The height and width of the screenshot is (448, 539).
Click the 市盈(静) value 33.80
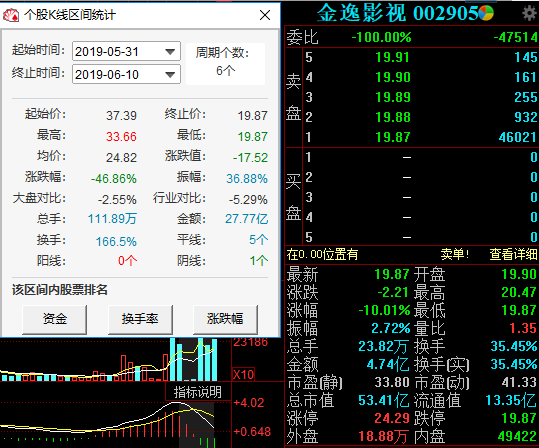tap(392, 382)
